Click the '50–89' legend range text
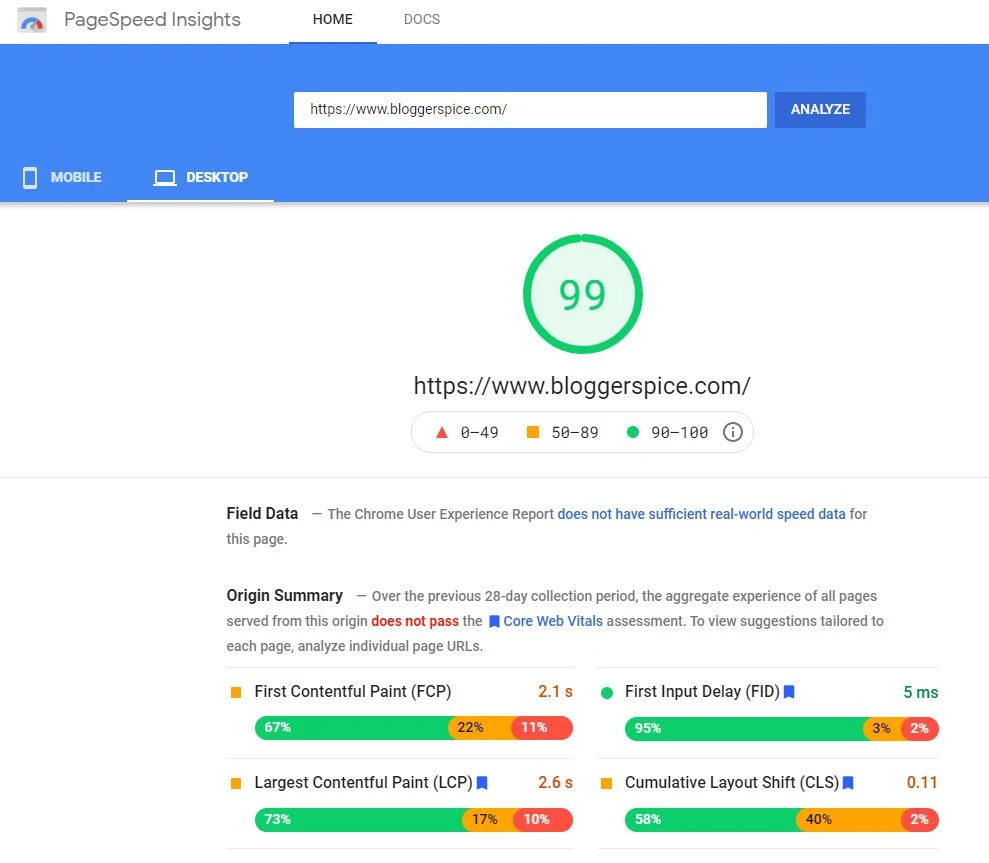 click(575, 433)
